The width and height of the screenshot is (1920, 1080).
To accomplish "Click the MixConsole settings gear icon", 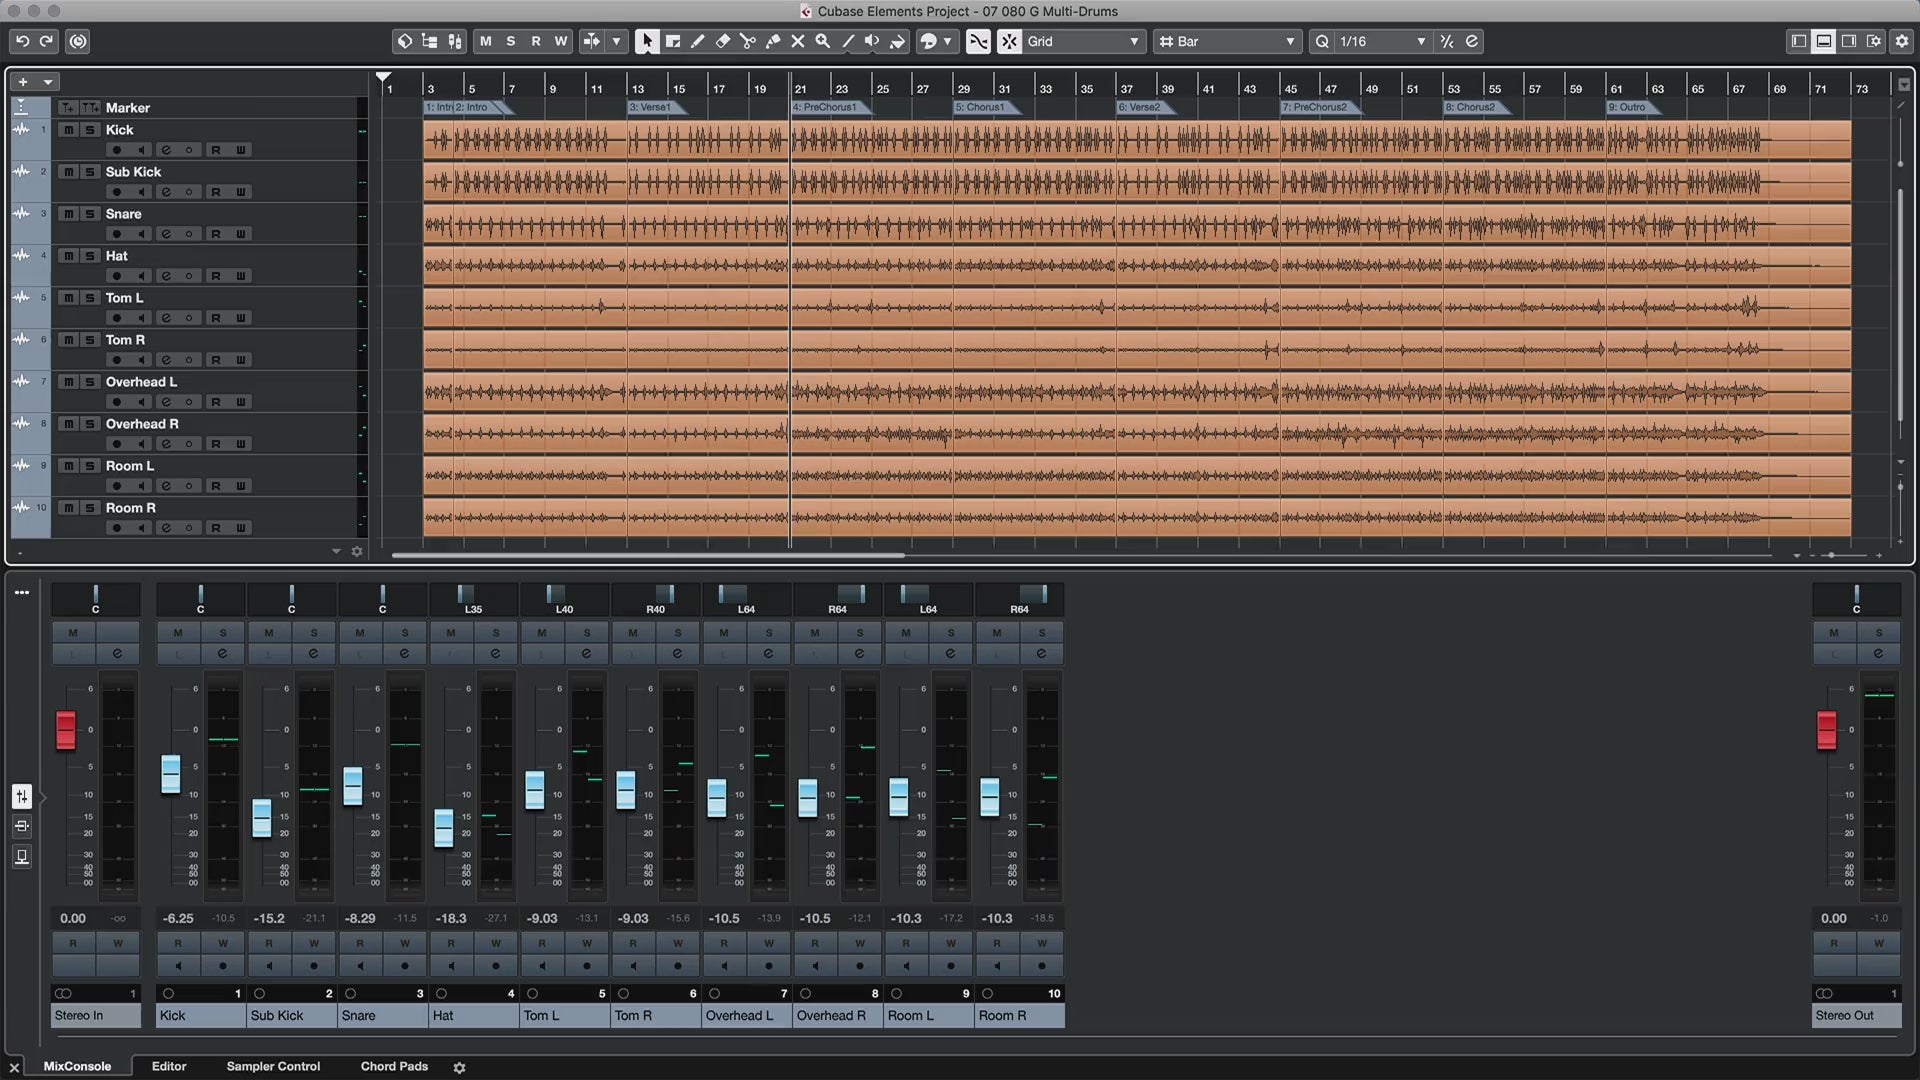I will pos(460,1067).
